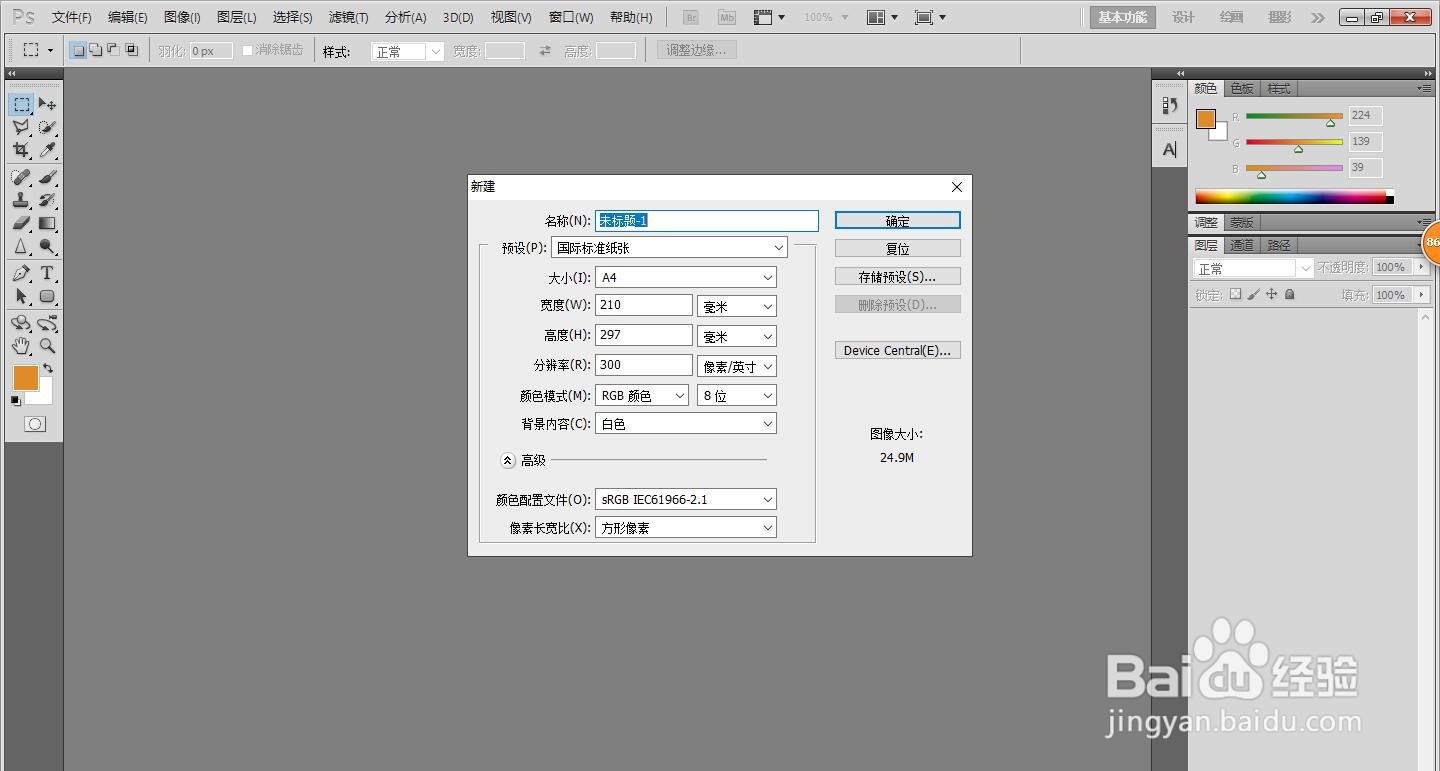Open the width unit 毫米 dropdown

coord(737,307)
